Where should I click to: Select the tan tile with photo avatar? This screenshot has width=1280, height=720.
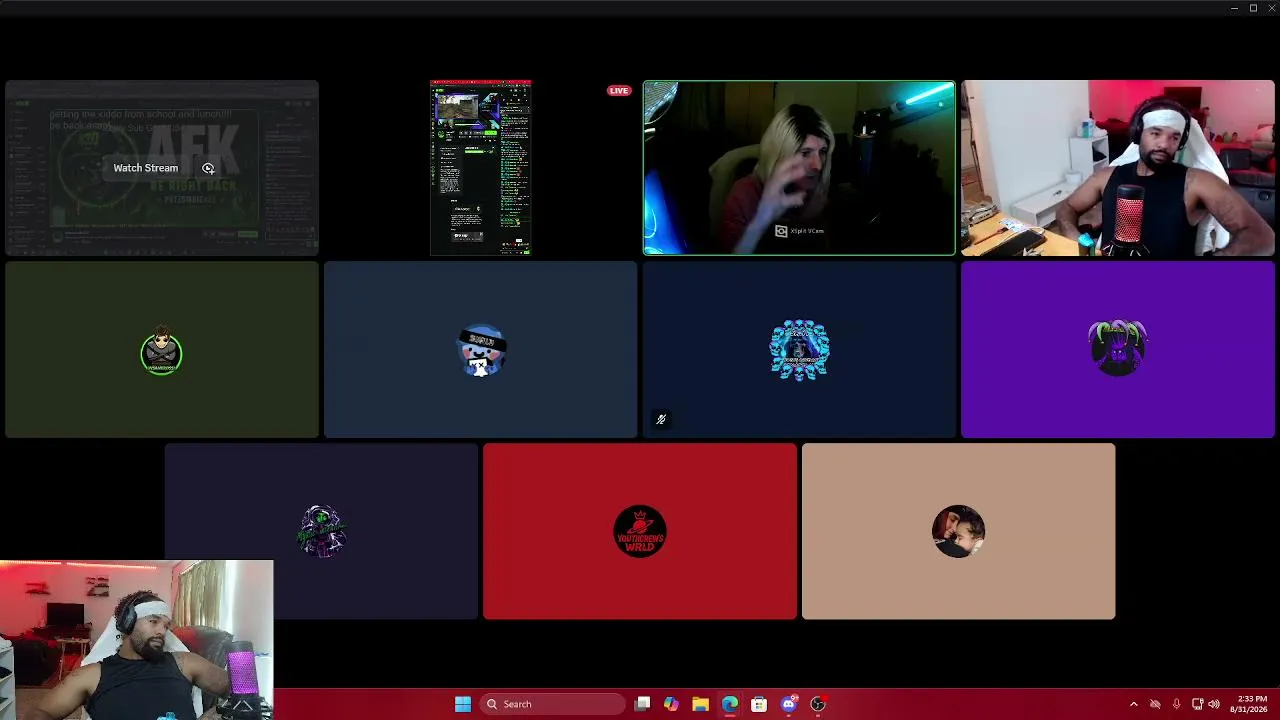[x=958, y=531]
